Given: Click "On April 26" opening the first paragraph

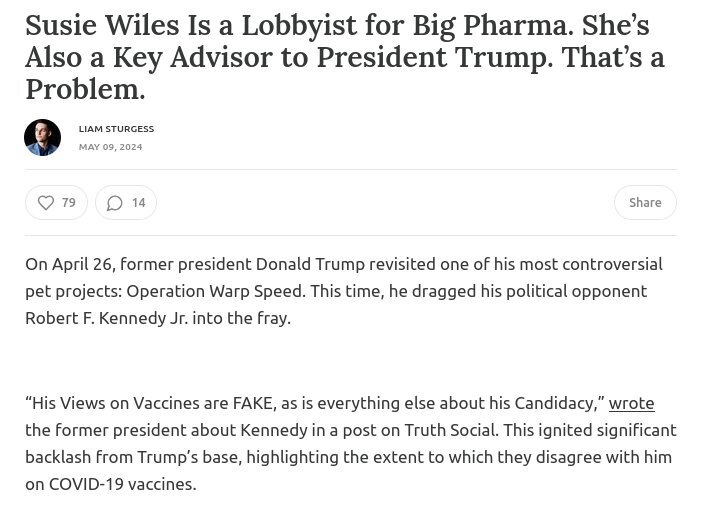Looking at the screenshot, I should pyautogui.click(x=70, y=265).
